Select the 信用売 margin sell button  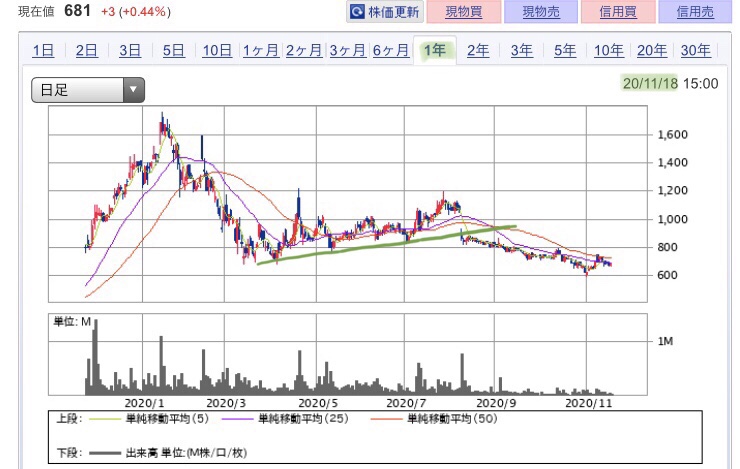click(x=695, y=11)
